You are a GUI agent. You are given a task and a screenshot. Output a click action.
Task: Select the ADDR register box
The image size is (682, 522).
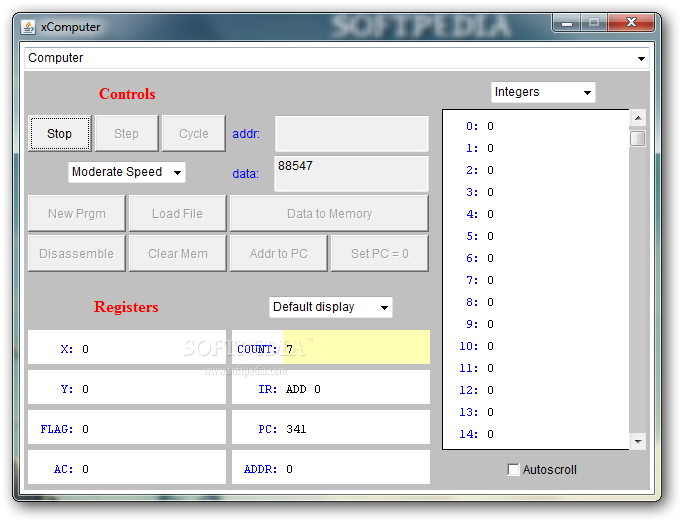tap(331, 467)
